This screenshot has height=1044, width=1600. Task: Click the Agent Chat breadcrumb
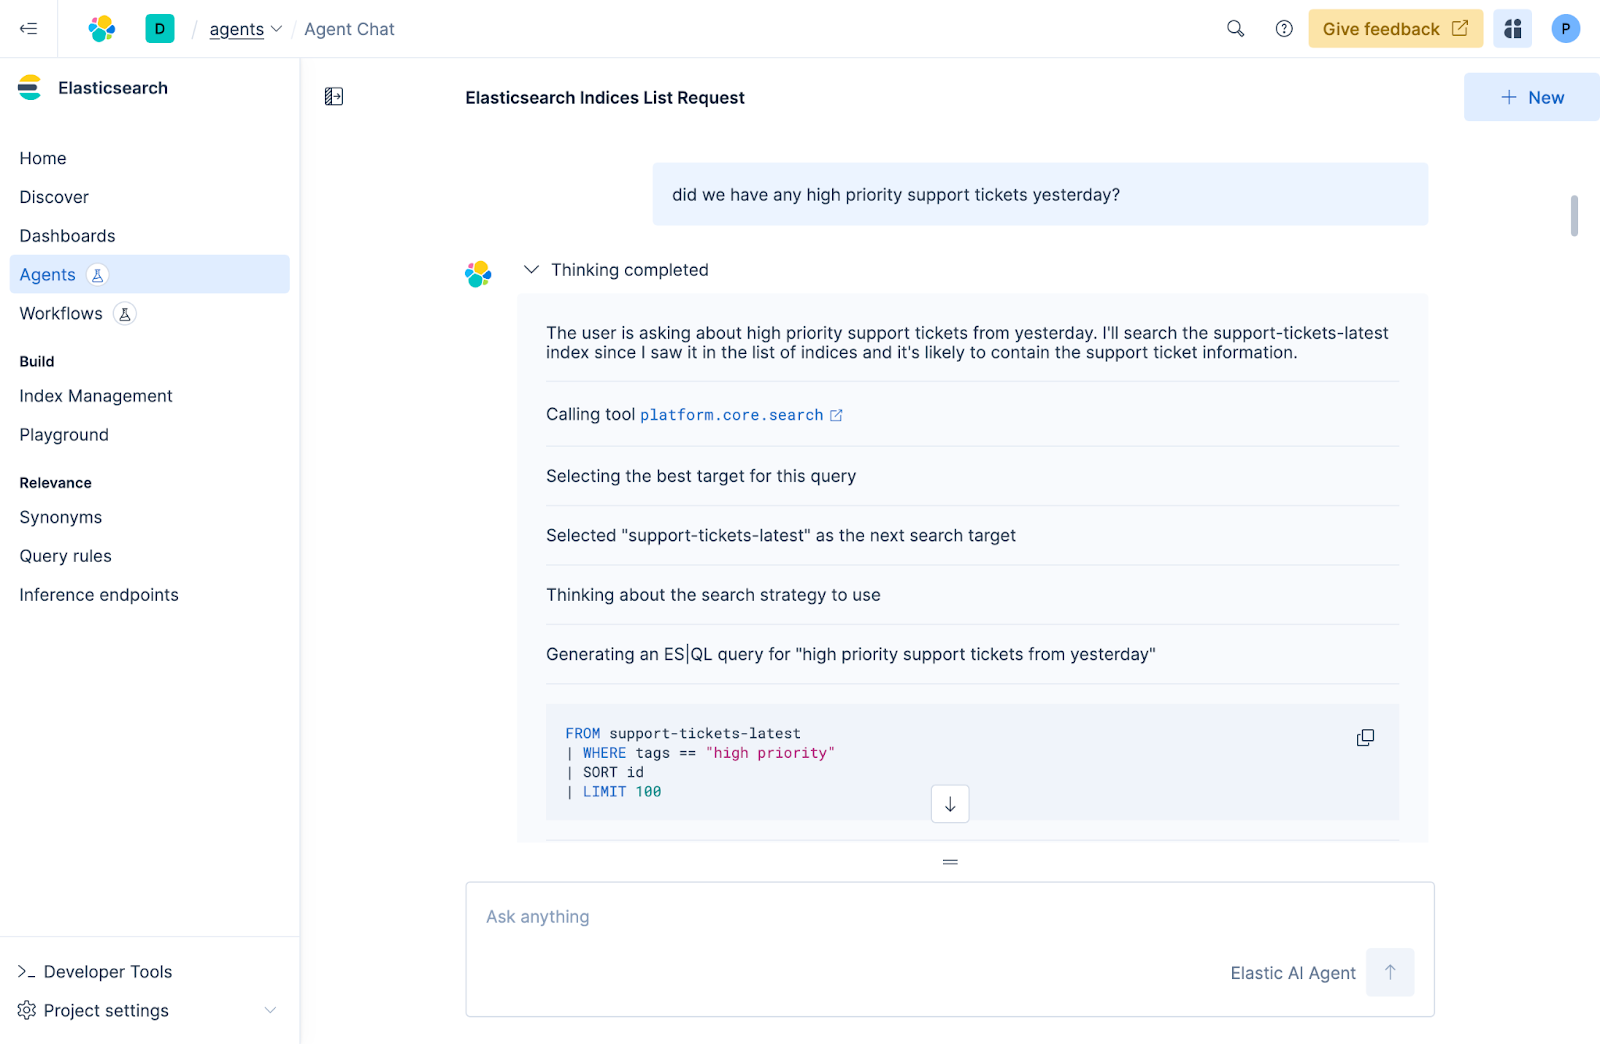point(349,29)
